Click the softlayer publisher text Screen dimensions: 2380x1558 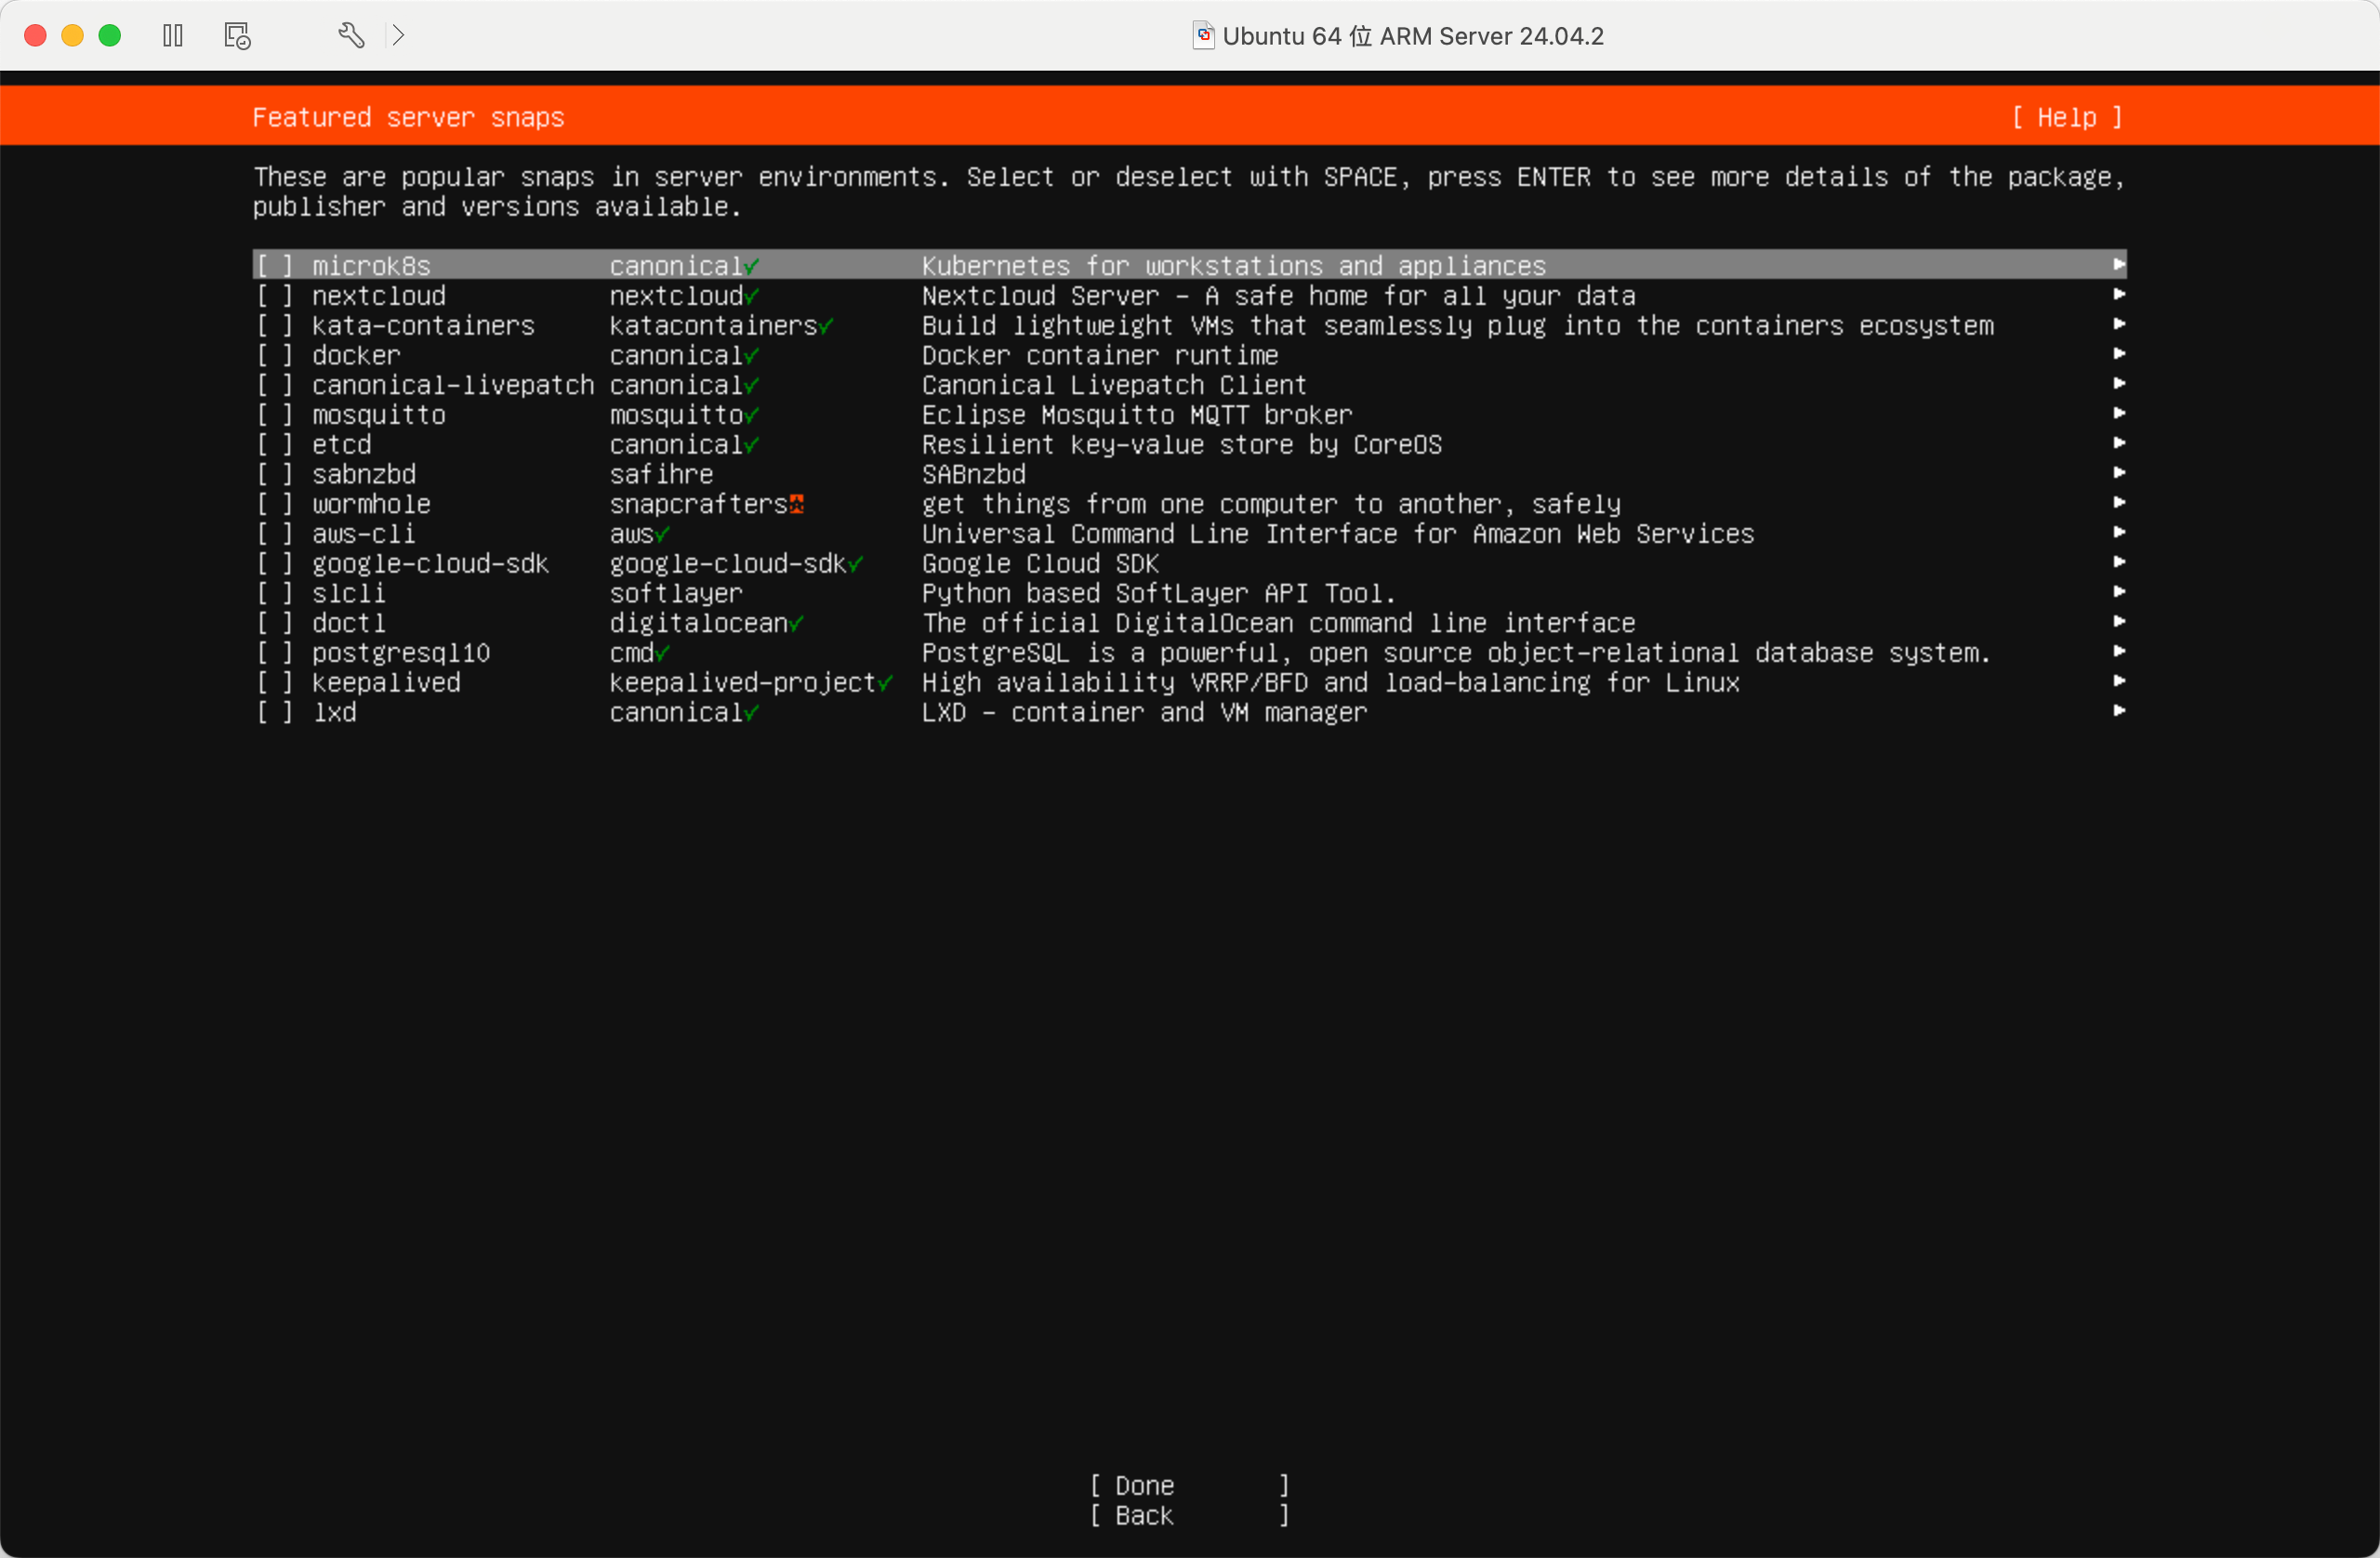(677, 593)
